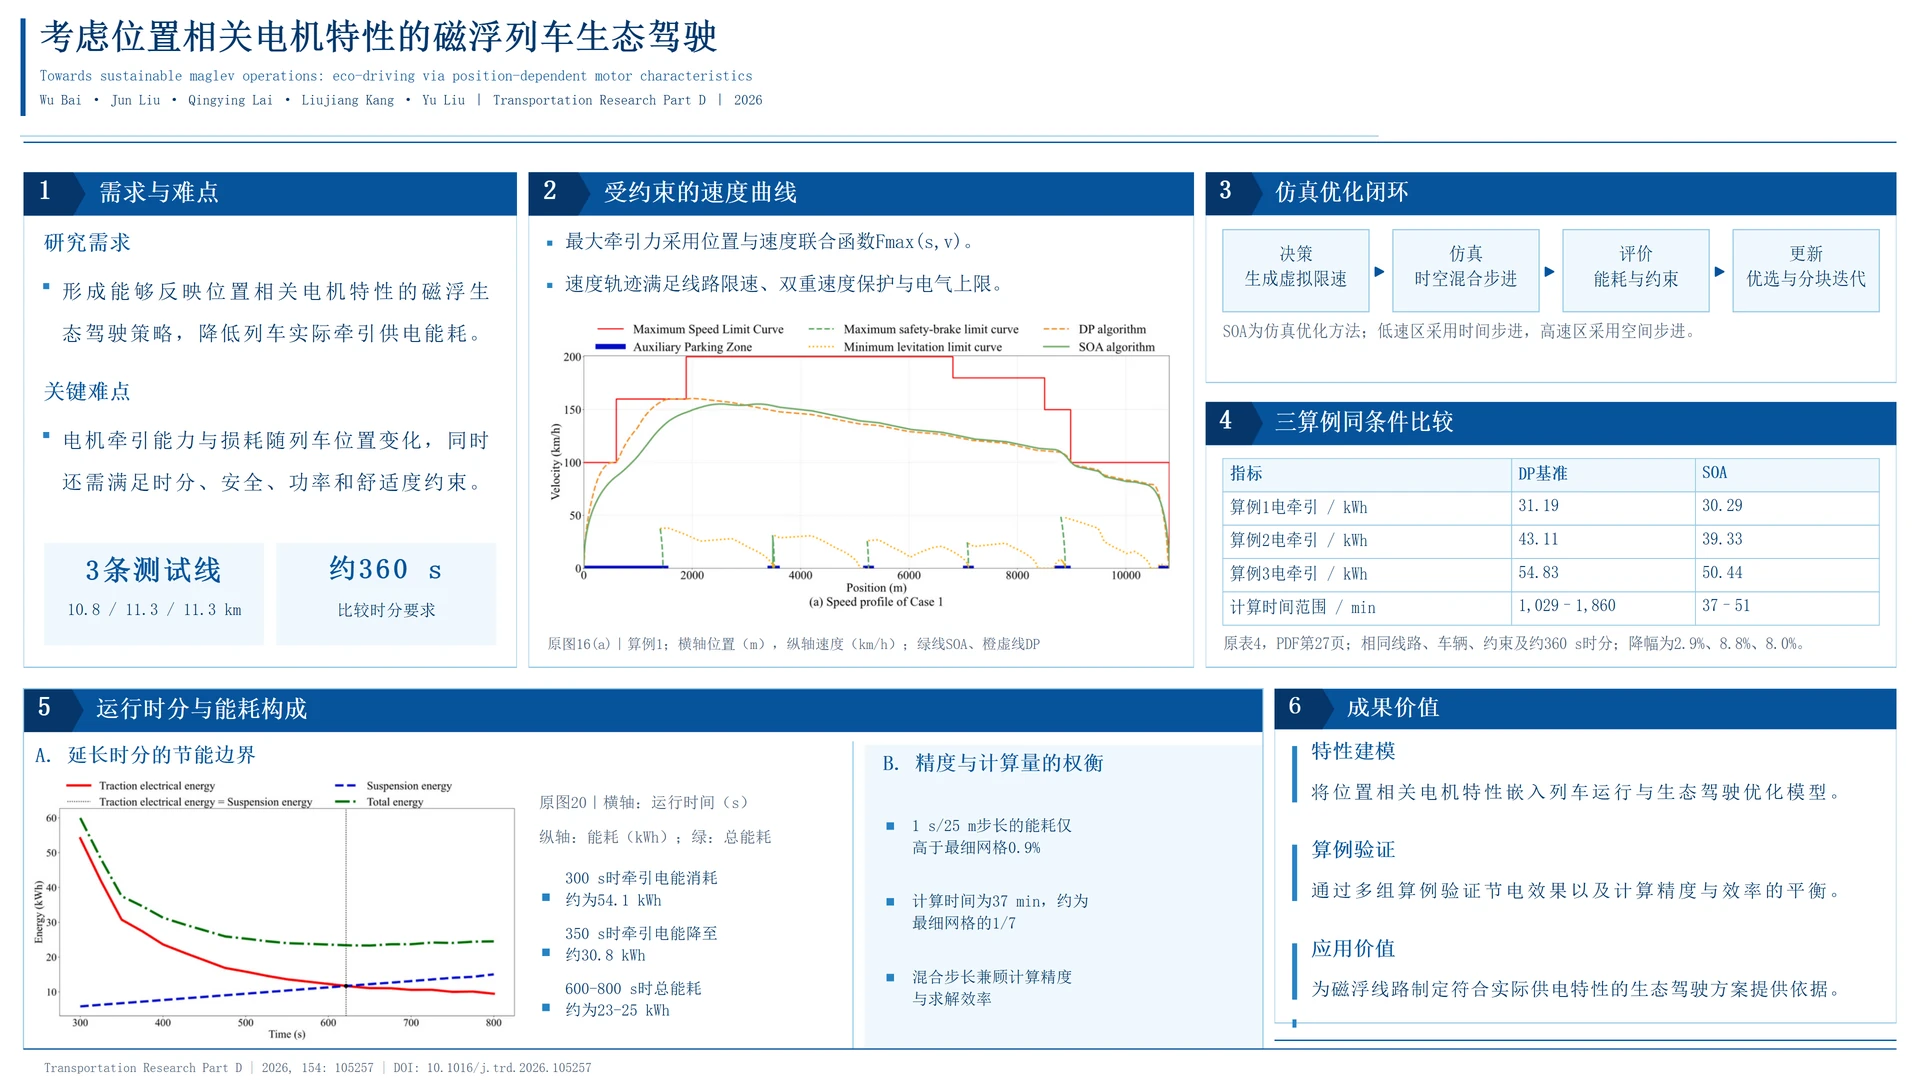Click the energy versus time chart

tap(275, 910)
